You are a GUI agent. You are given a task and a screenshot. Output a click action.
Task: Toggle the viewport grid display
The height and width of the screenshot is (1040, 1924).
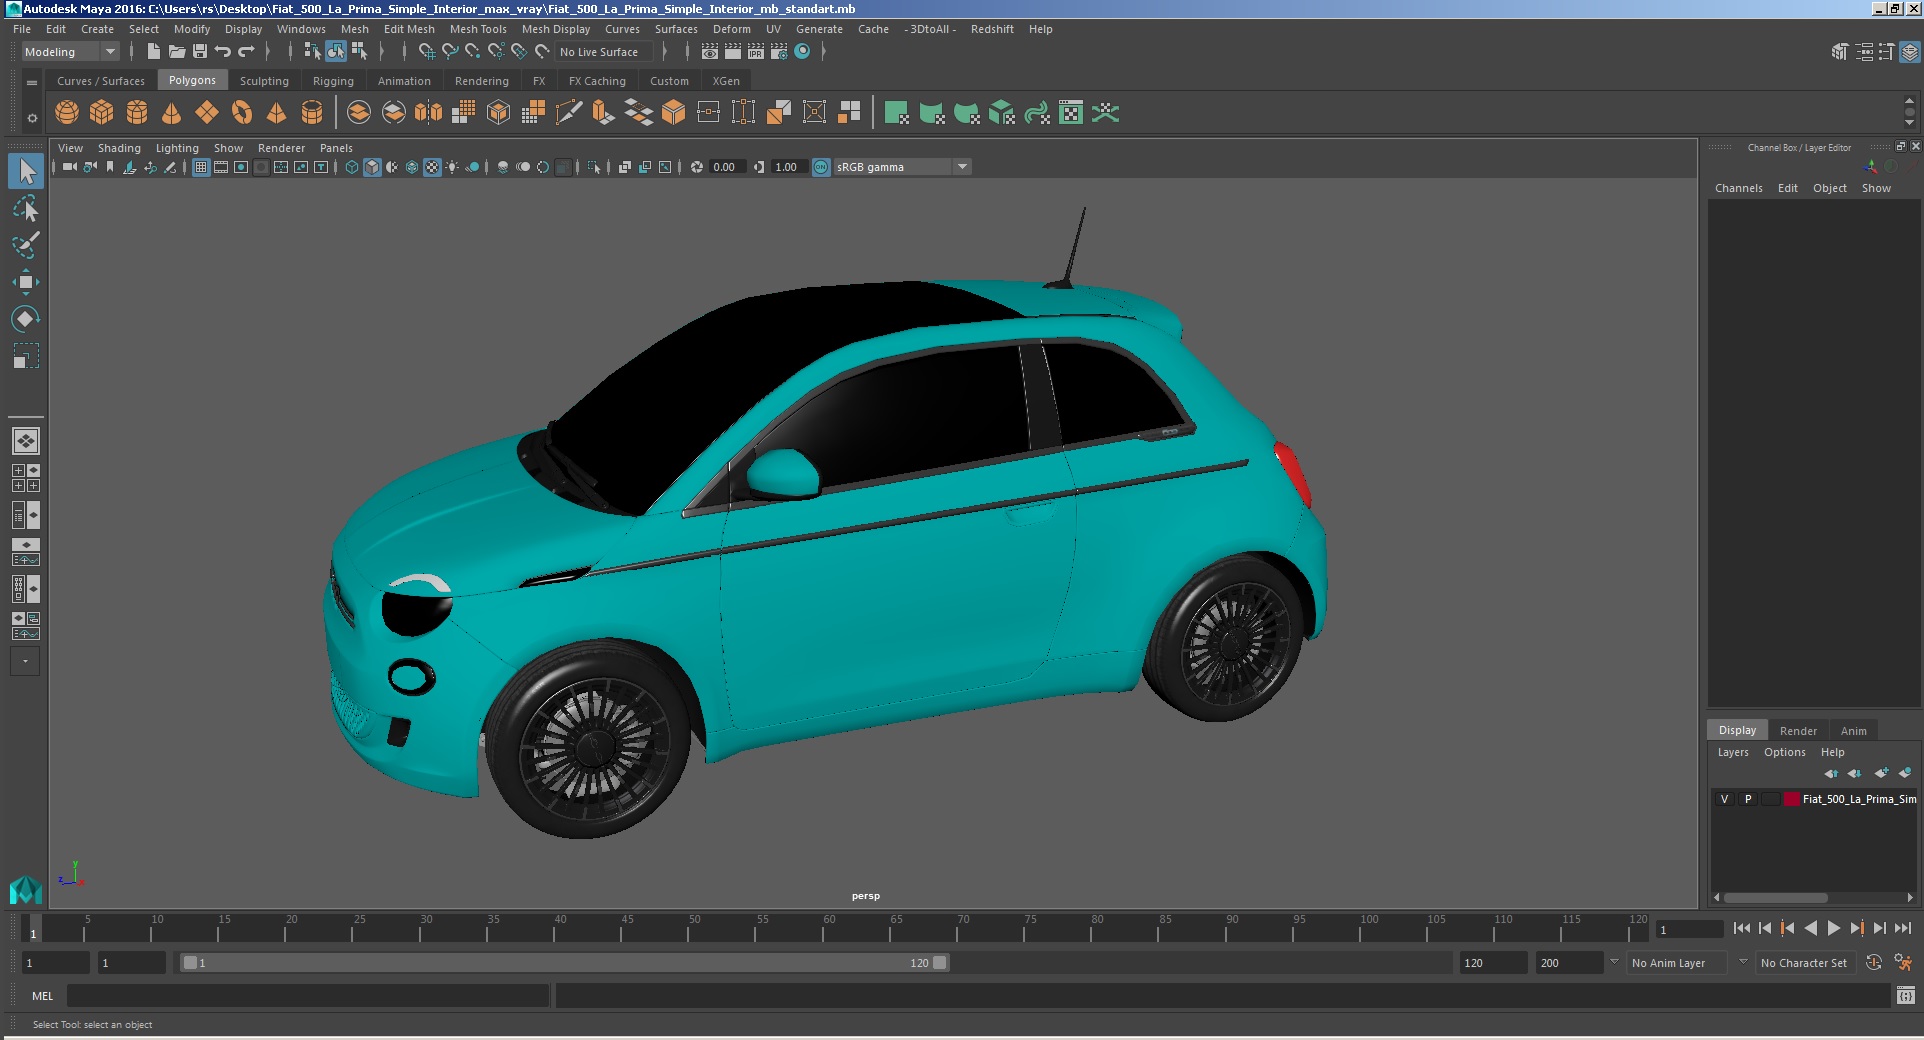coord(201,167)
